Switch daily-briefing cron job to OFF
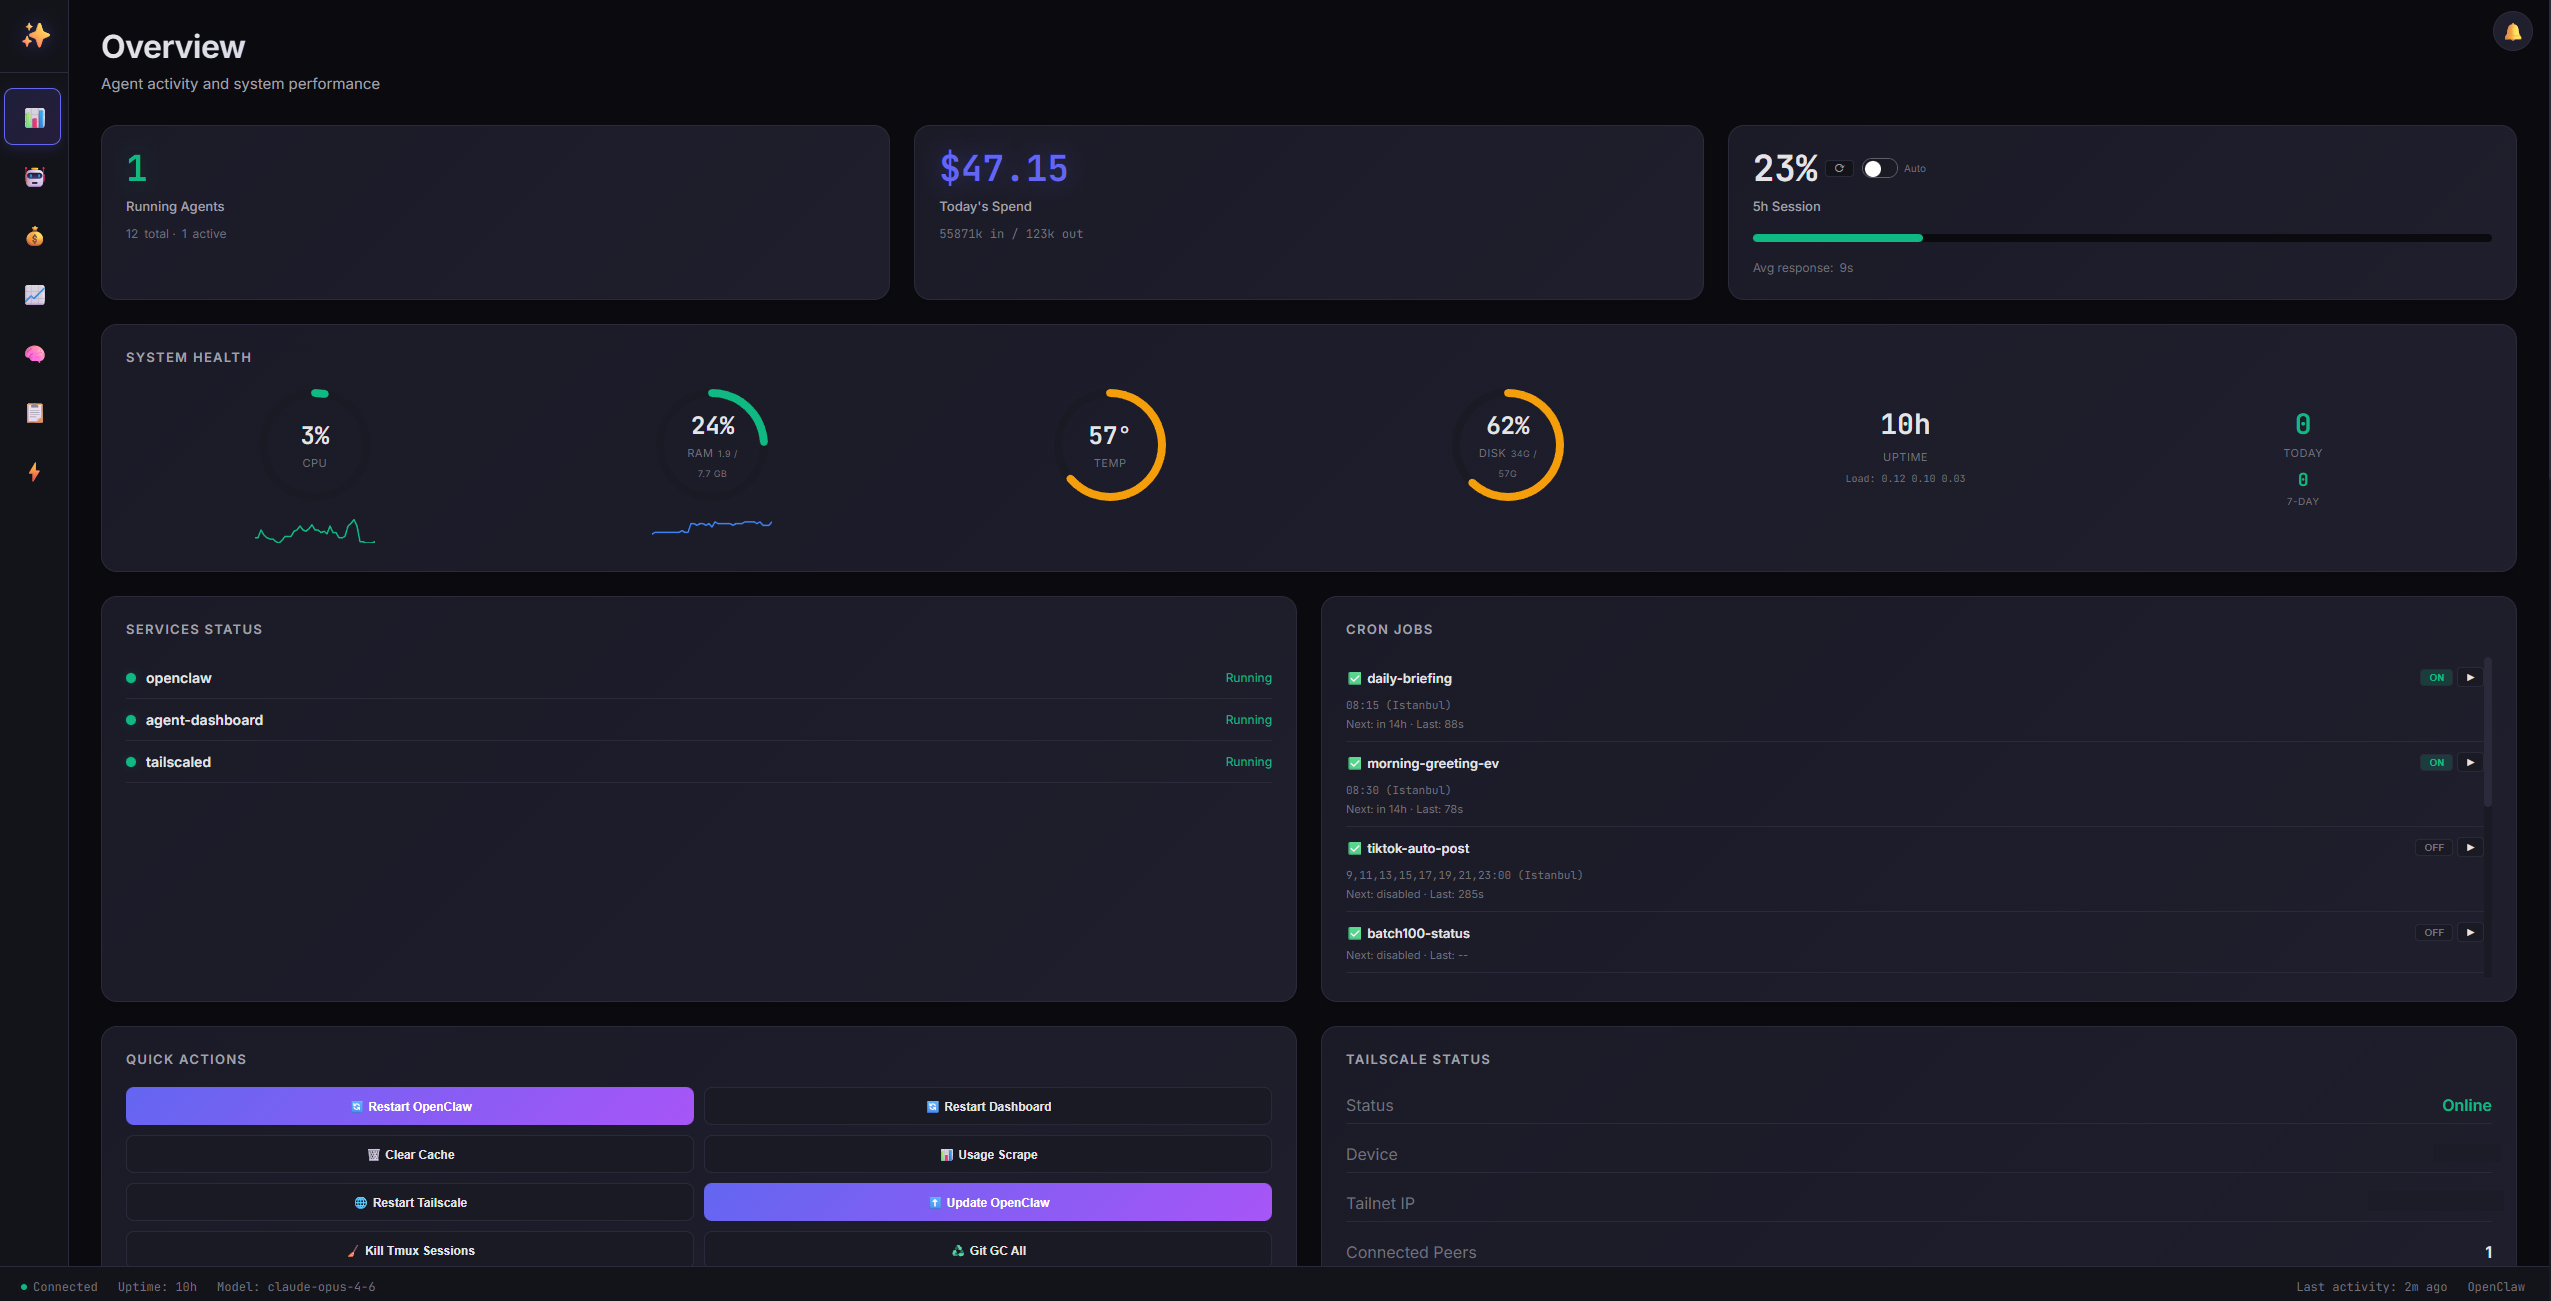 coord(2435,677)
